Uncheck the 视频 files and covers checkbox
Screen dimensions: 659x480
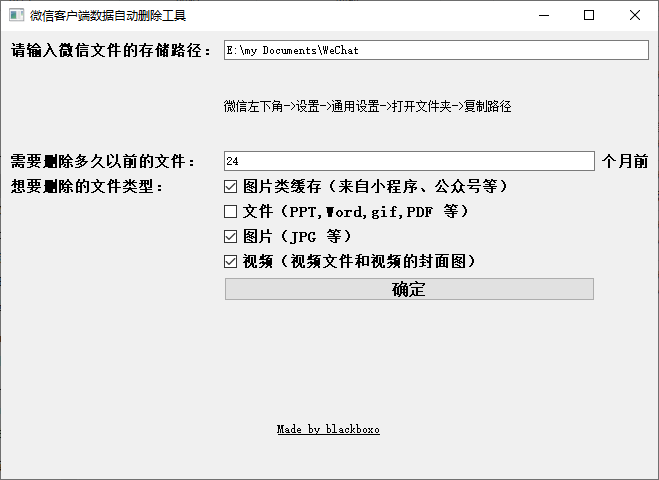[230, 261]
